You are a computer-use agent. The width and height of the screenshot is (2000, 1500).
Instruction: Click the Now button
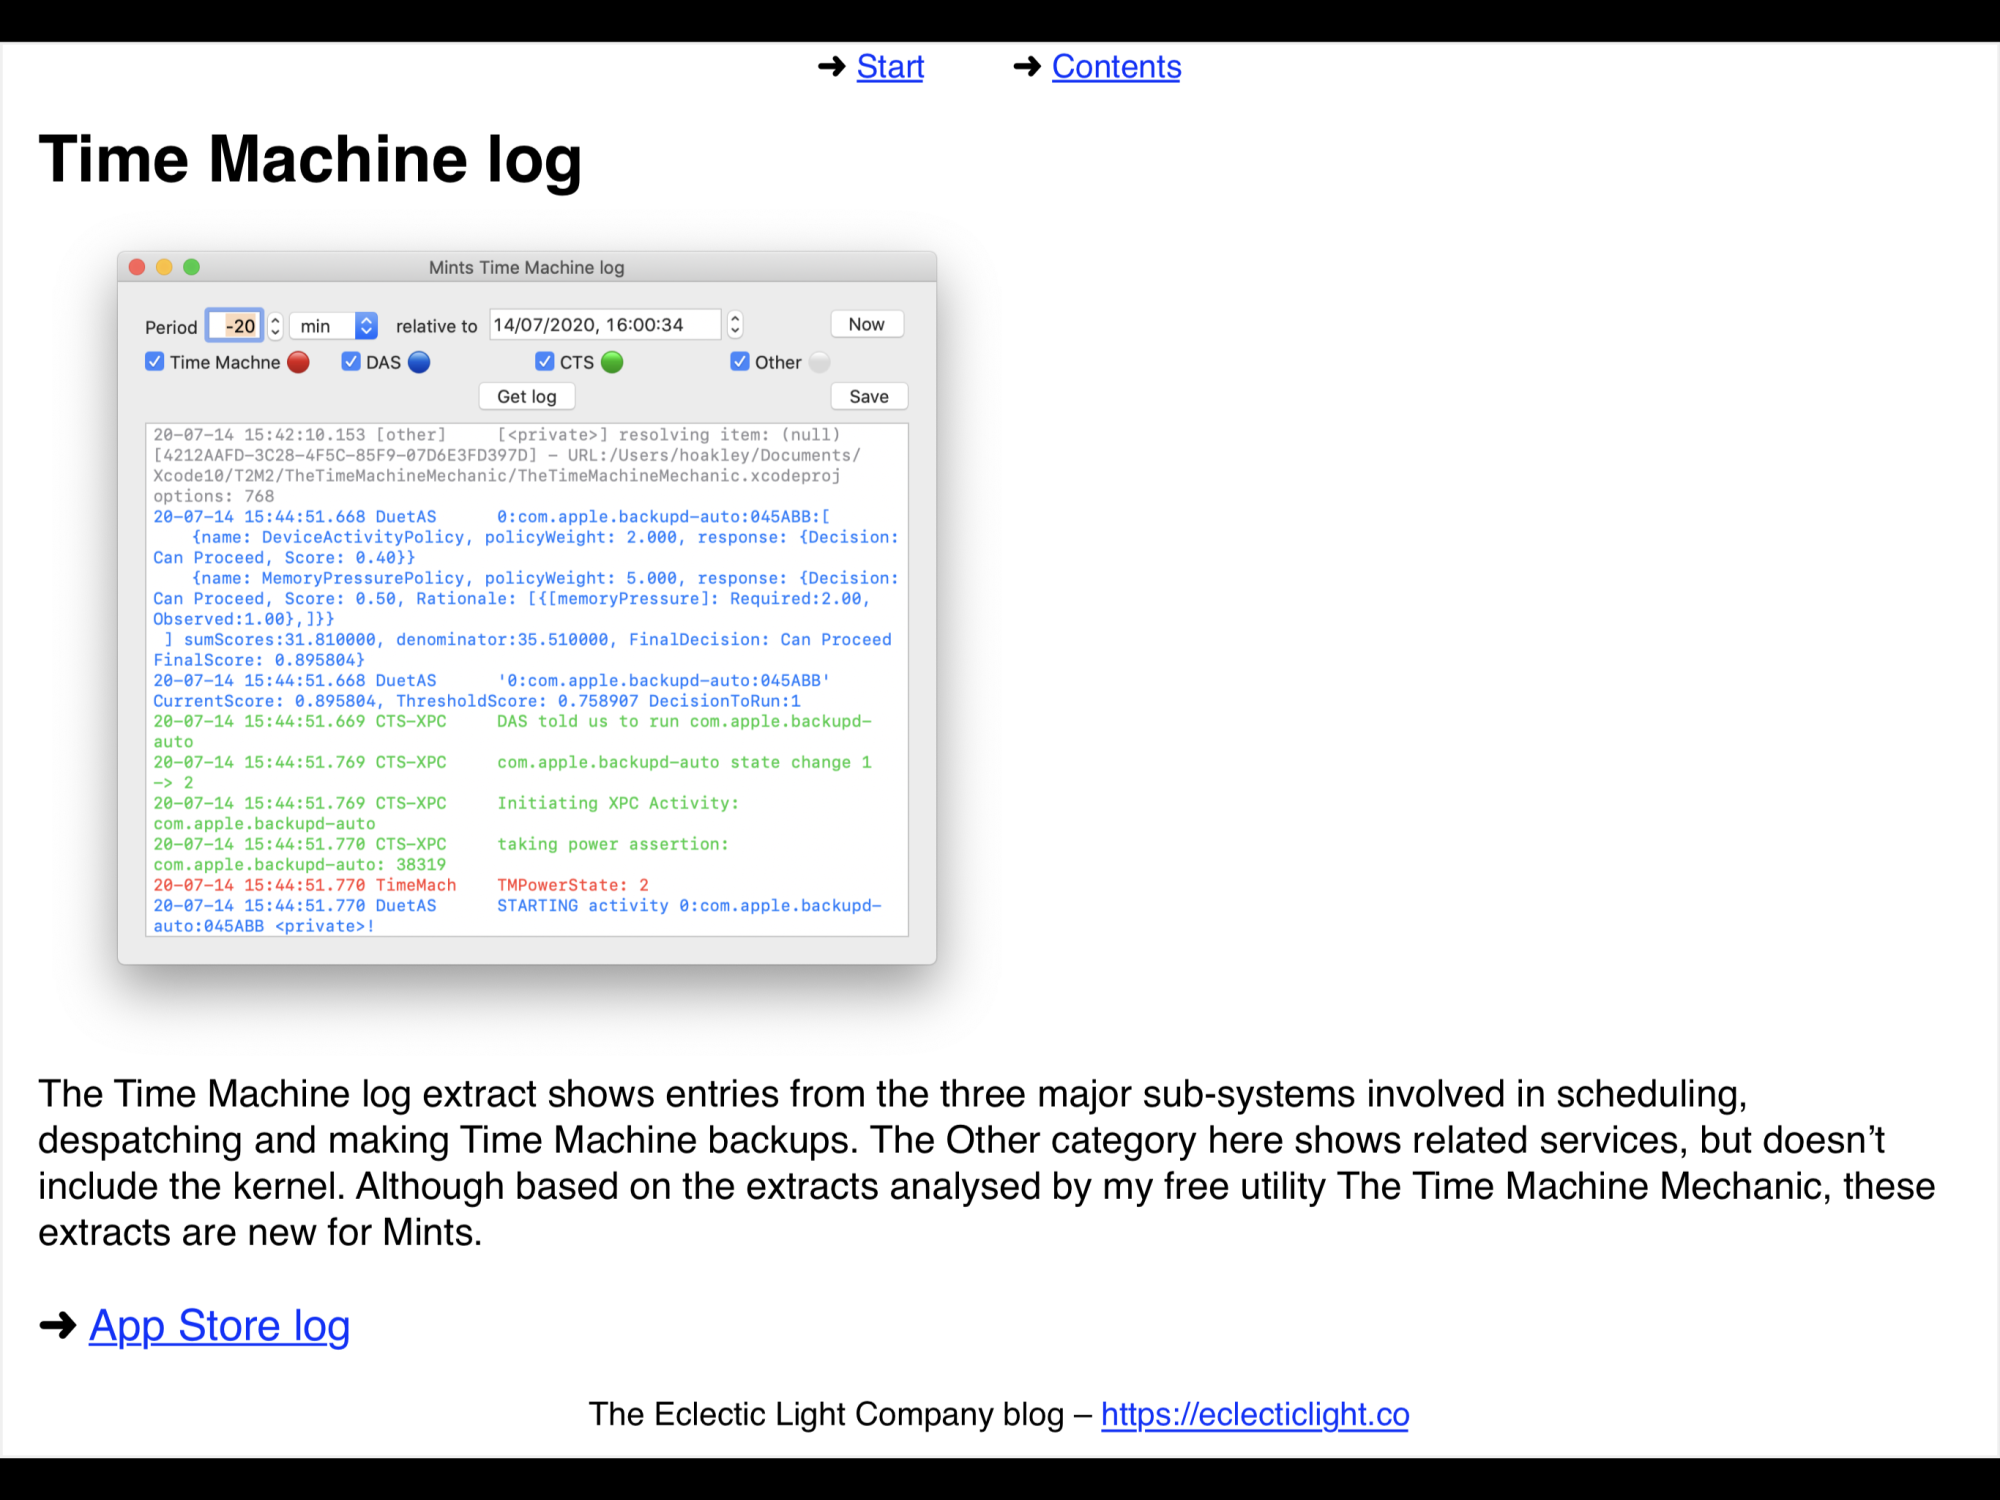(x=867, y=324)
